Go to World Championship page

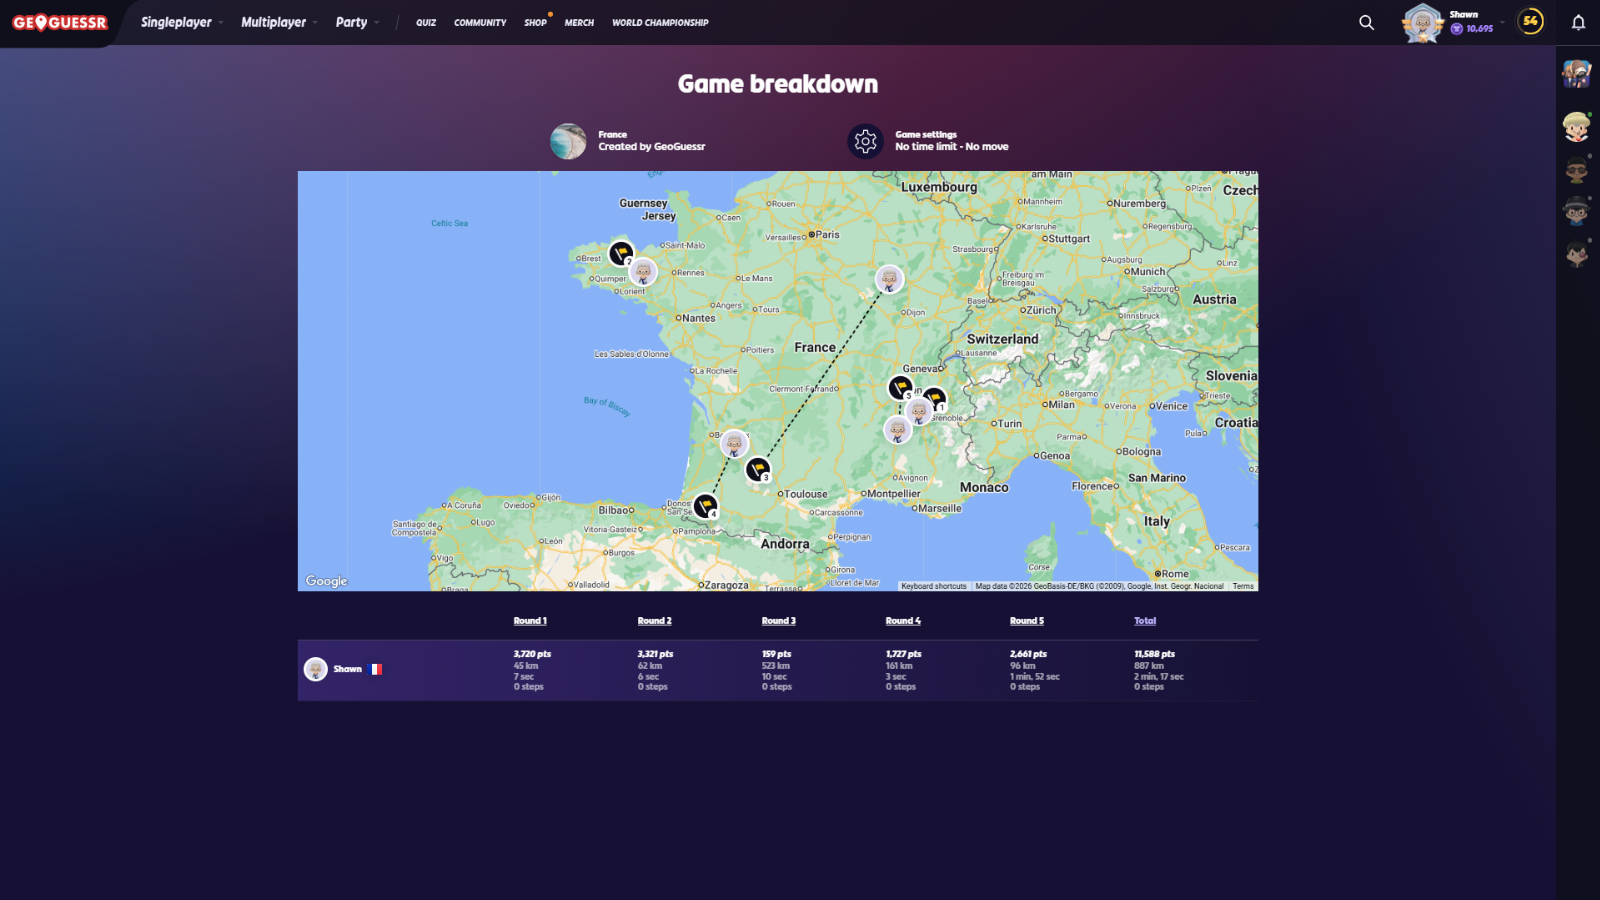pos(660,22)
